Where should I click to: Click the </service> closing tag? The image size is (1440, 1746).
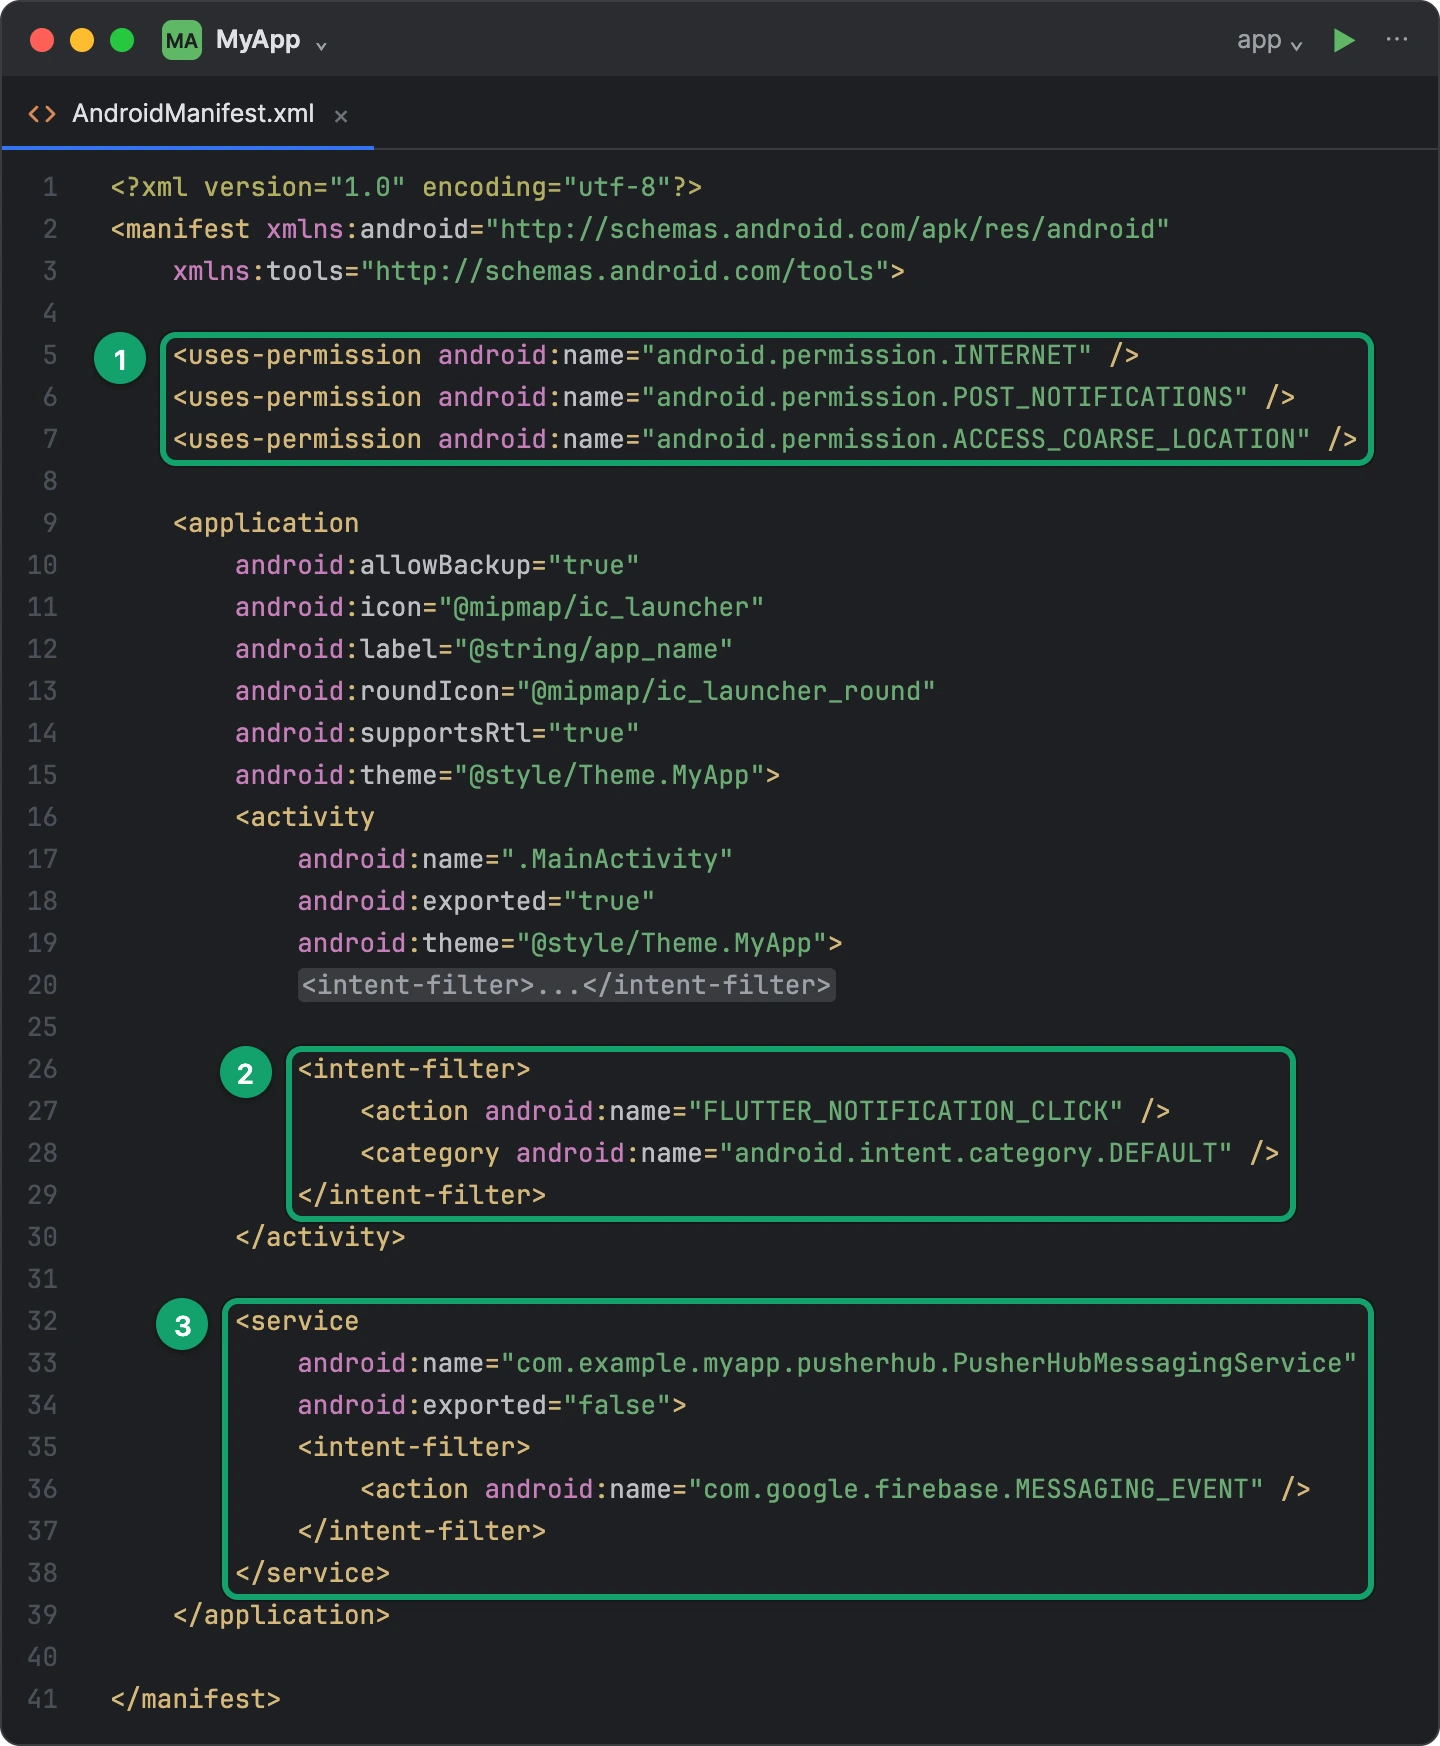(312, 1573)
